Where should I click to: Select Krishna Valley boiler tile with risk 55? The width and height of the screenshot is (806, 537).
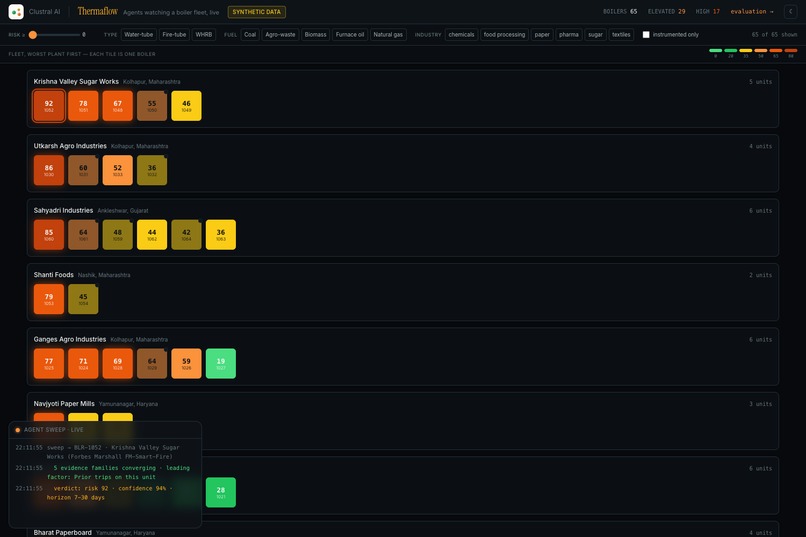pyautogui.click(x=152, y=106)
